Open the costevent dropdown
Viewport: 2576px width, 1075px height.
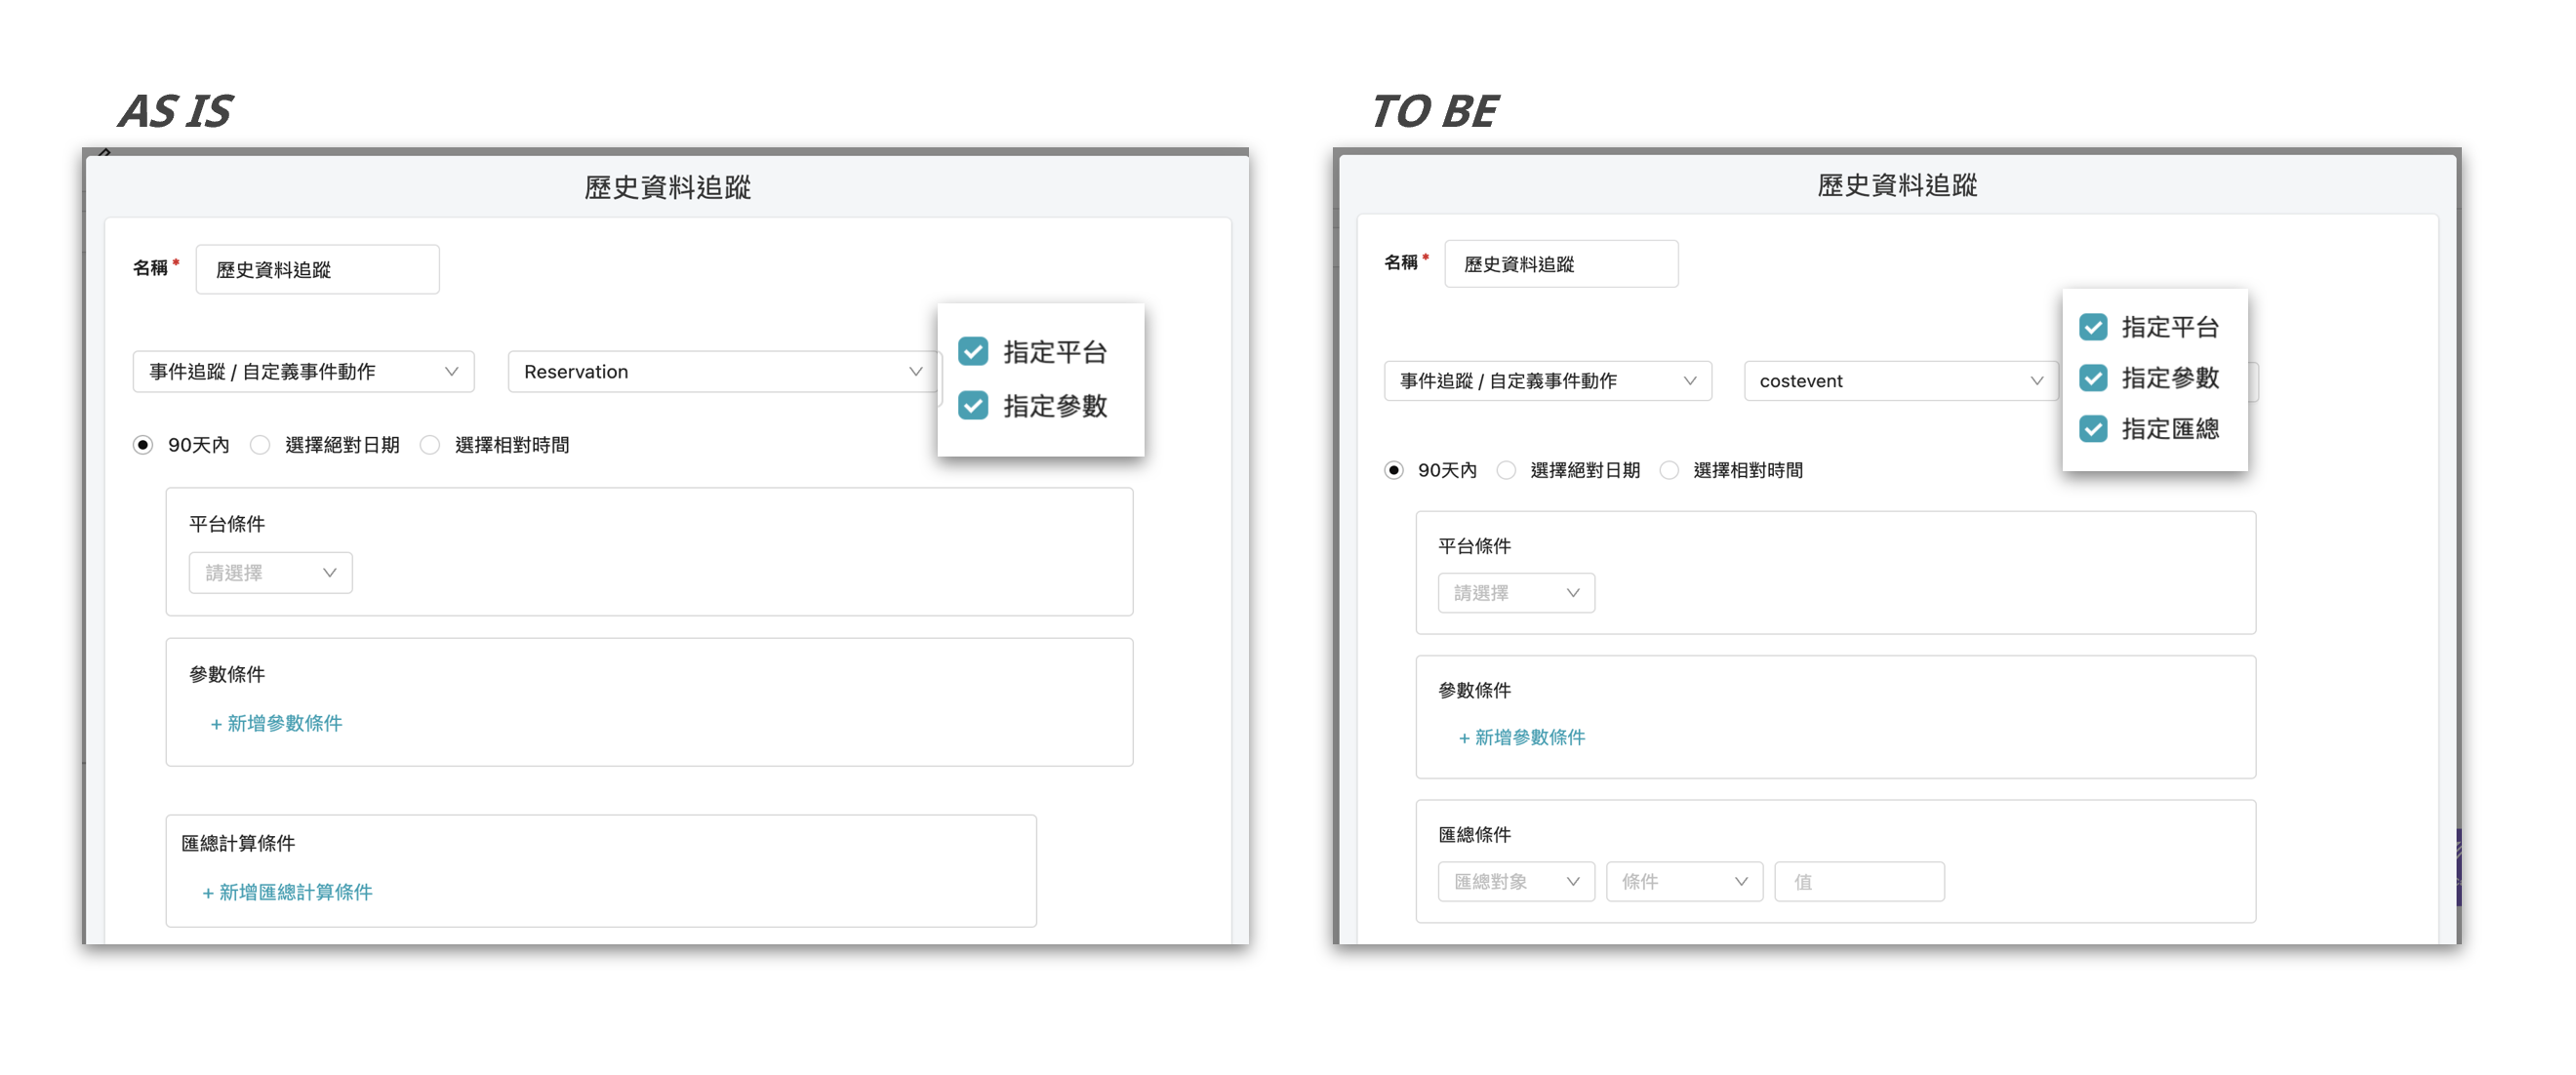1899,380
